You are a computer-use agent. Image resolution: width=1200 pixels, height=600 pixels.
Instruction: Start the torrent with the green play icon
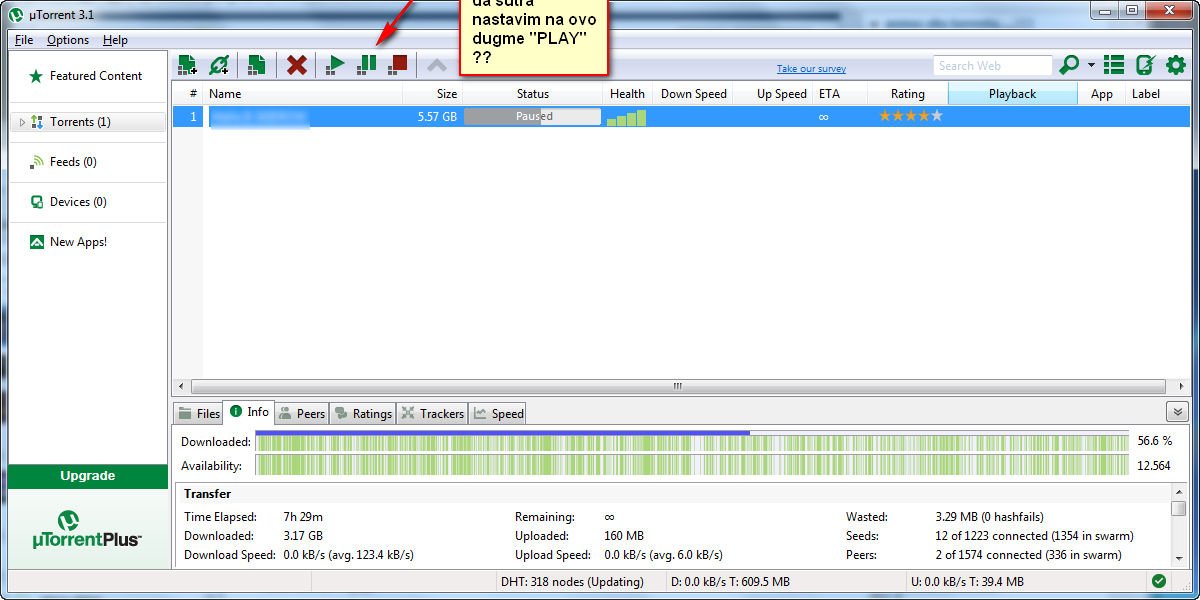point(336,65)
